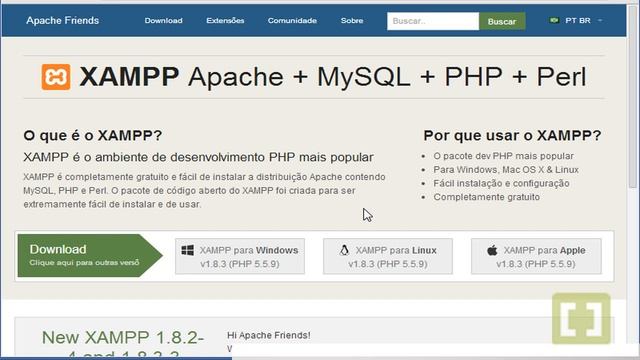
Task: Open the Download menu item
Action: coord(163,20)
